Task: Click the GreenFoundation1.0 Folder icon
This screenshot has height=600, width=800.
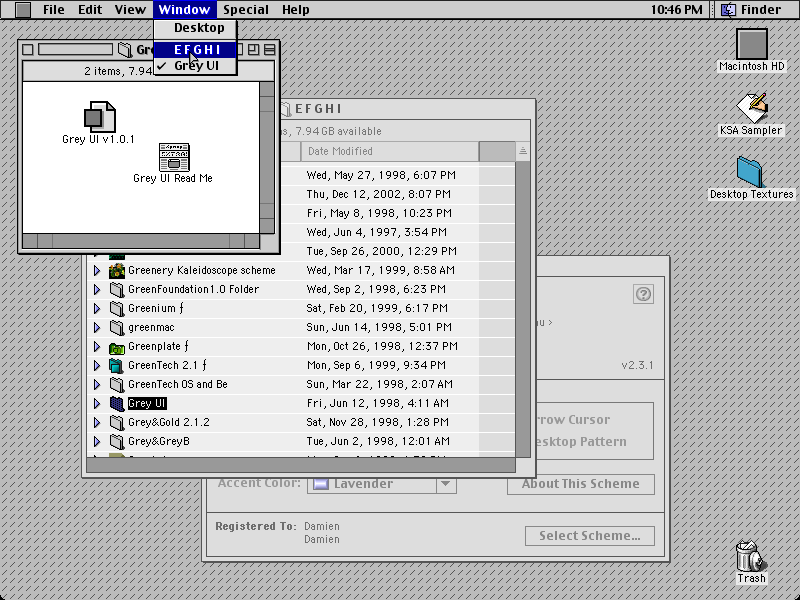Action: click(117, 289)
